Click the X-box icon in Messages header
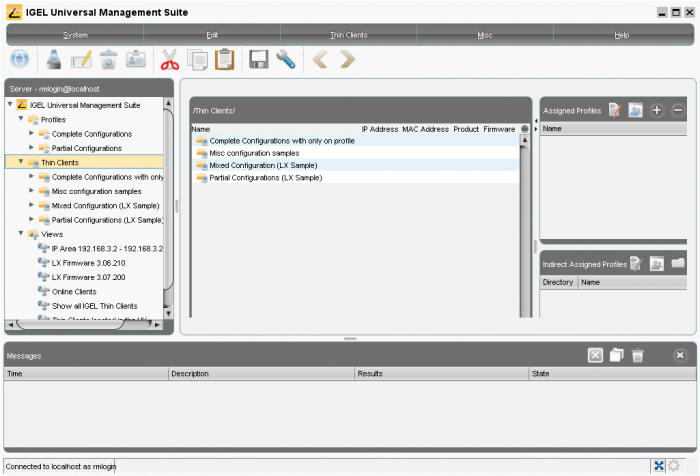This screenshot has width=700, height=476. (595, 355)
